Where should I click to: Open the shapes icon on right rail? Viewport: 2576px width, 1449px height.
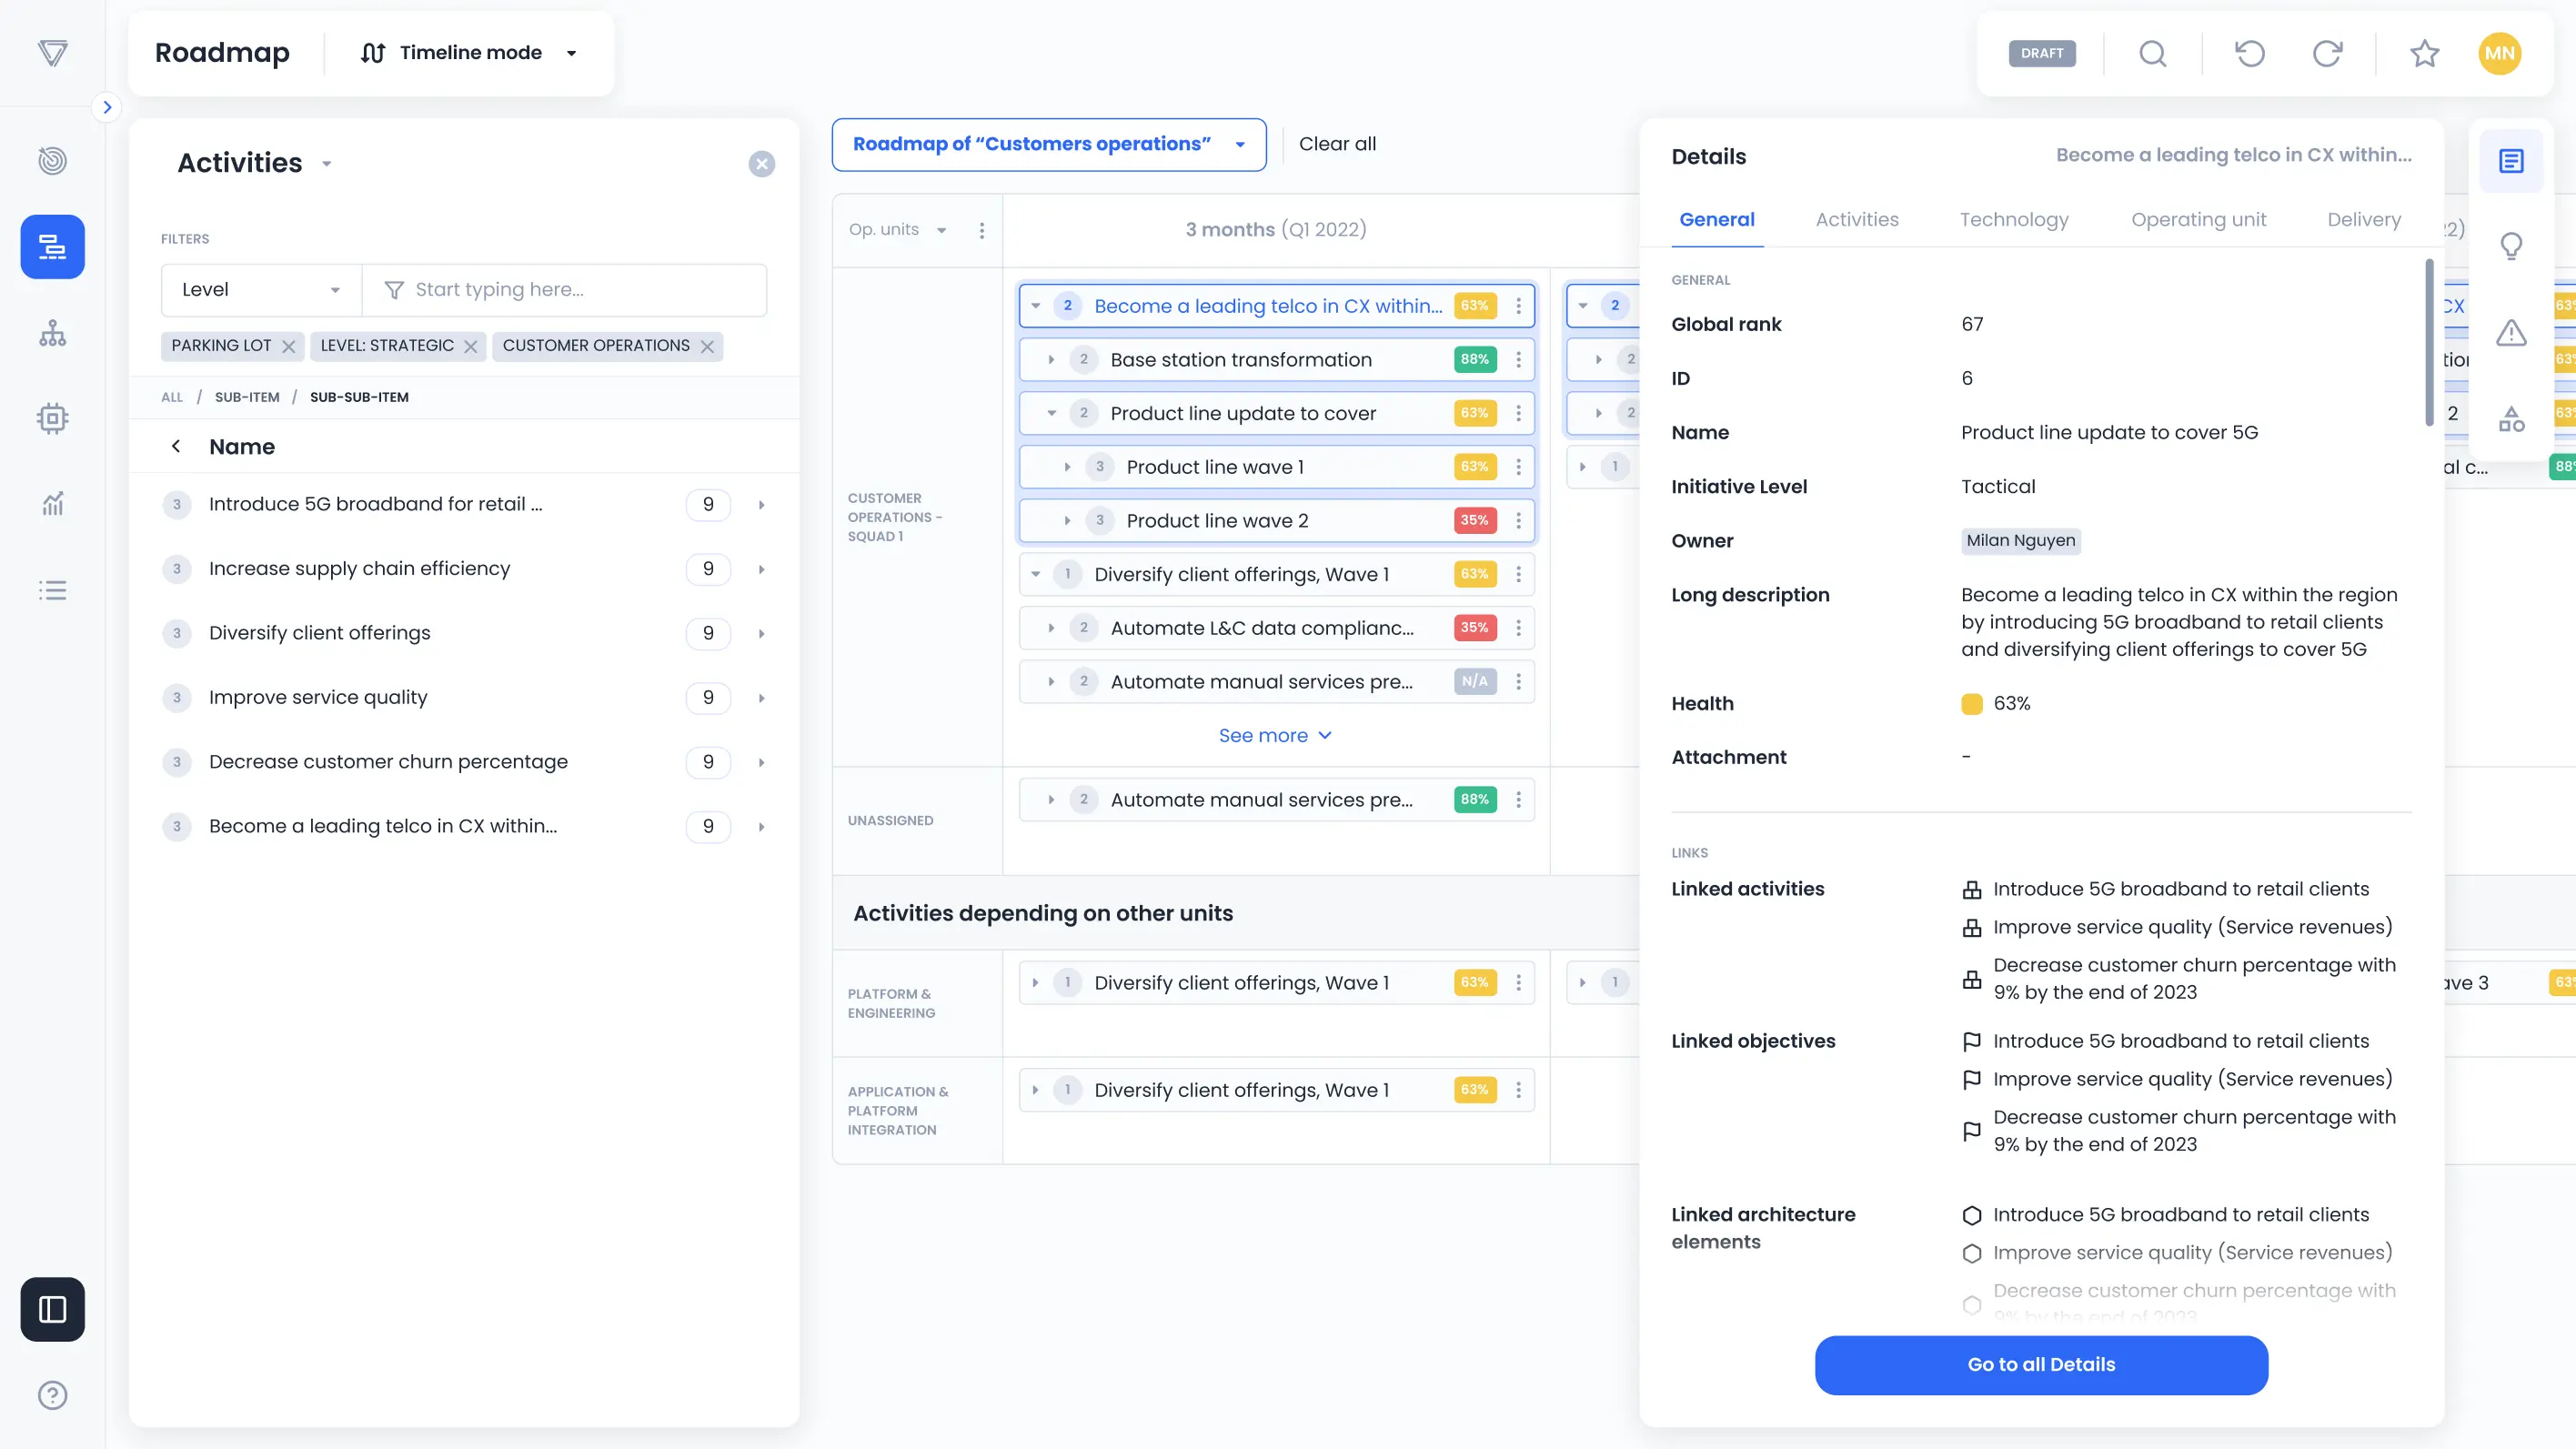click(2511, 418)
